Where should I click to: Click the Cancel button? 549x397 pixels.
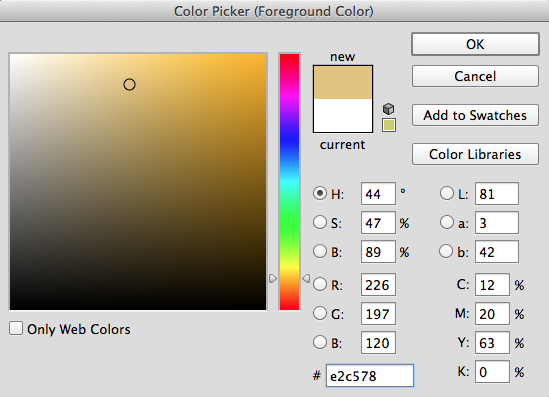click(x=475, y=76)
